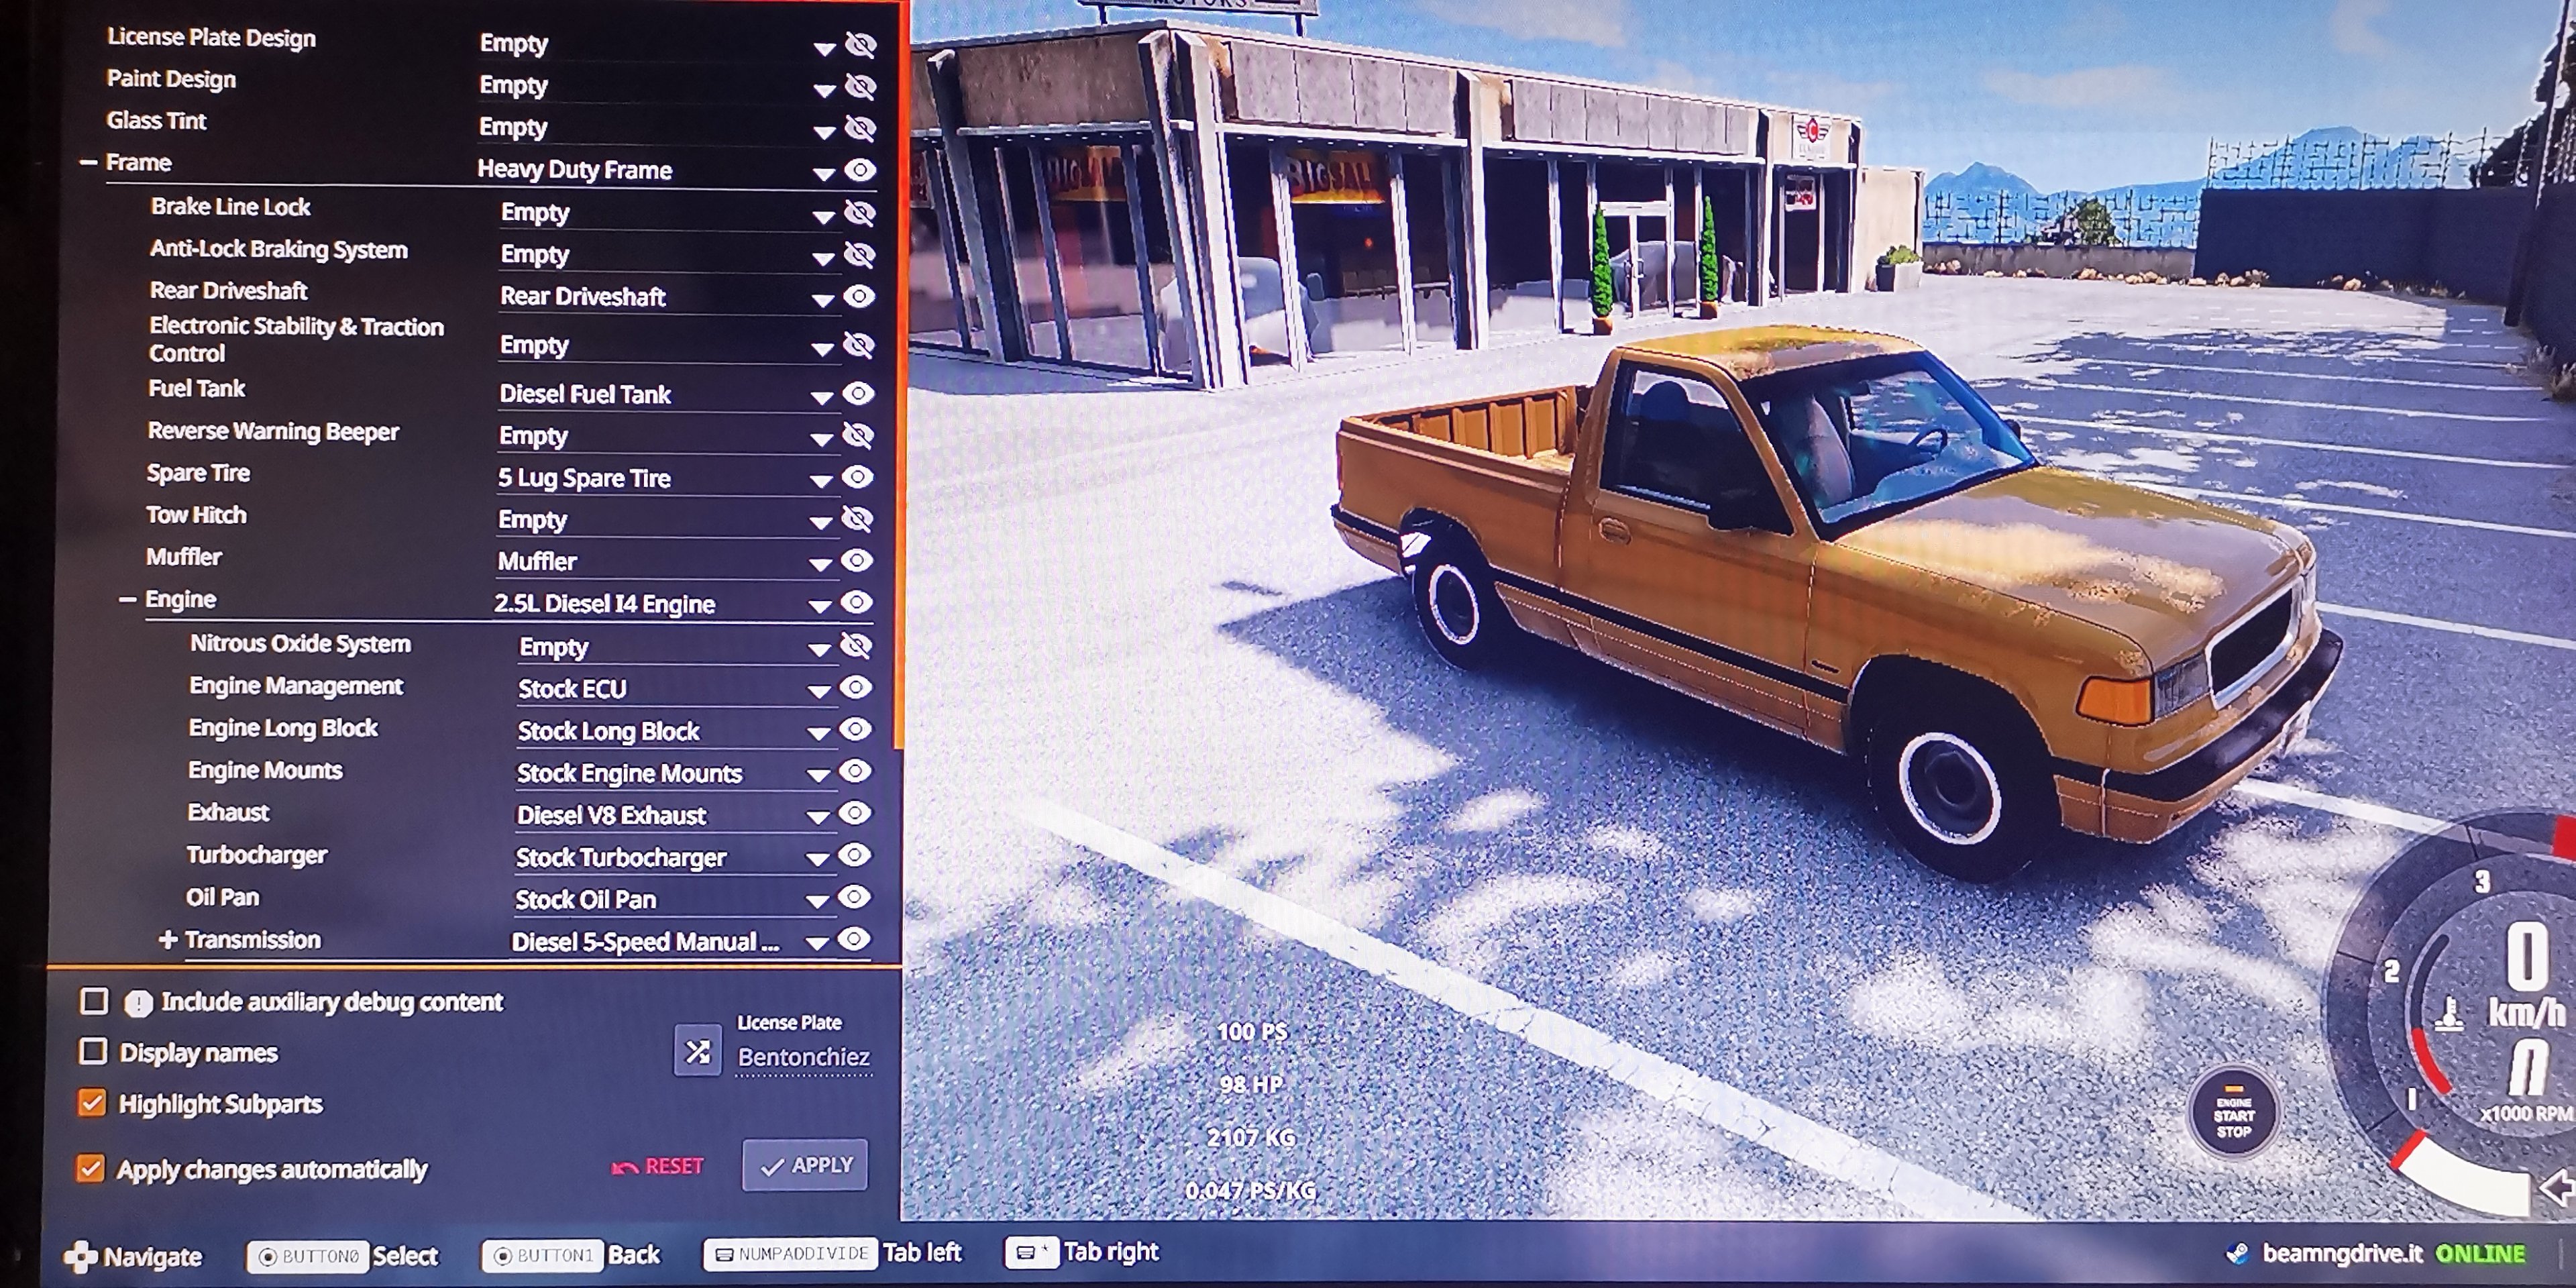Click the random license plate shuffle icon
Image resolution: width=2576 pixels, height=1288 pixels.
pos(697,1051)
